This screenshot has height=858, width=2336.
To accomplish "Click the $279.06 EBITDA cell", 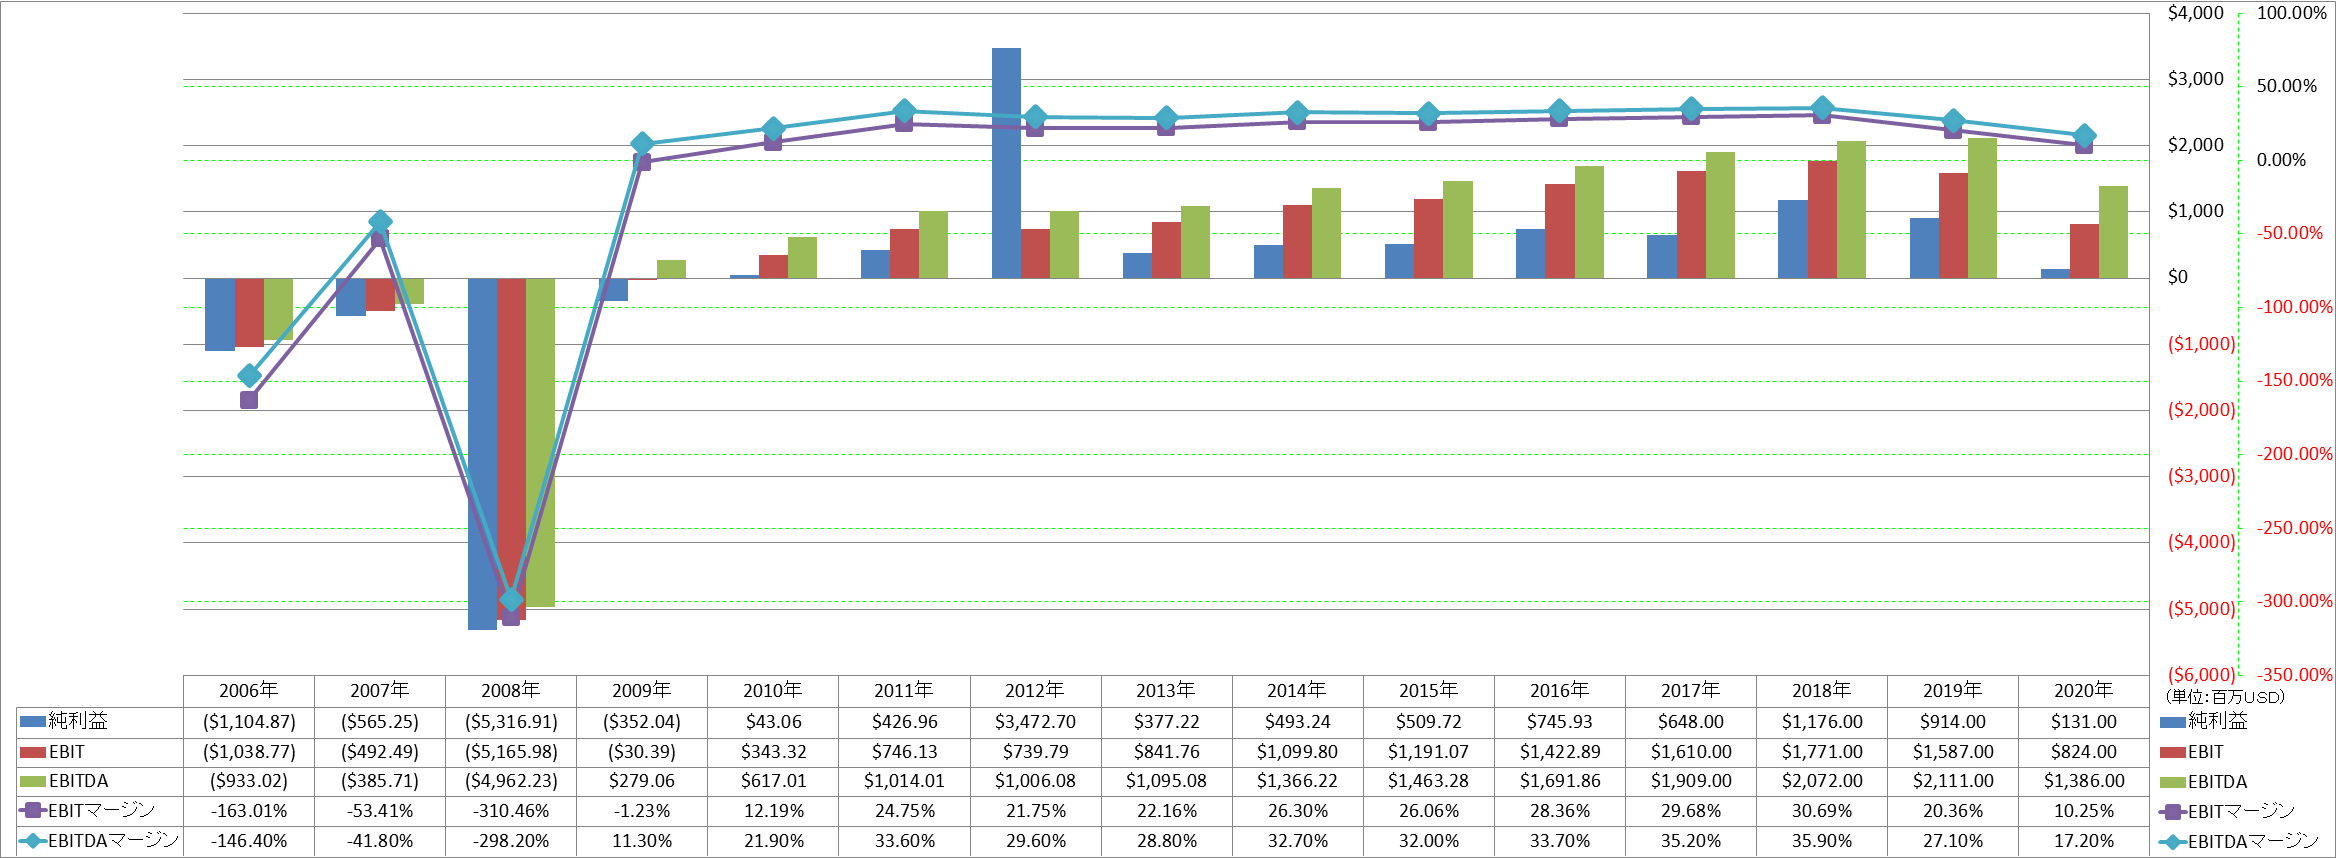I will tap(642, 781).
